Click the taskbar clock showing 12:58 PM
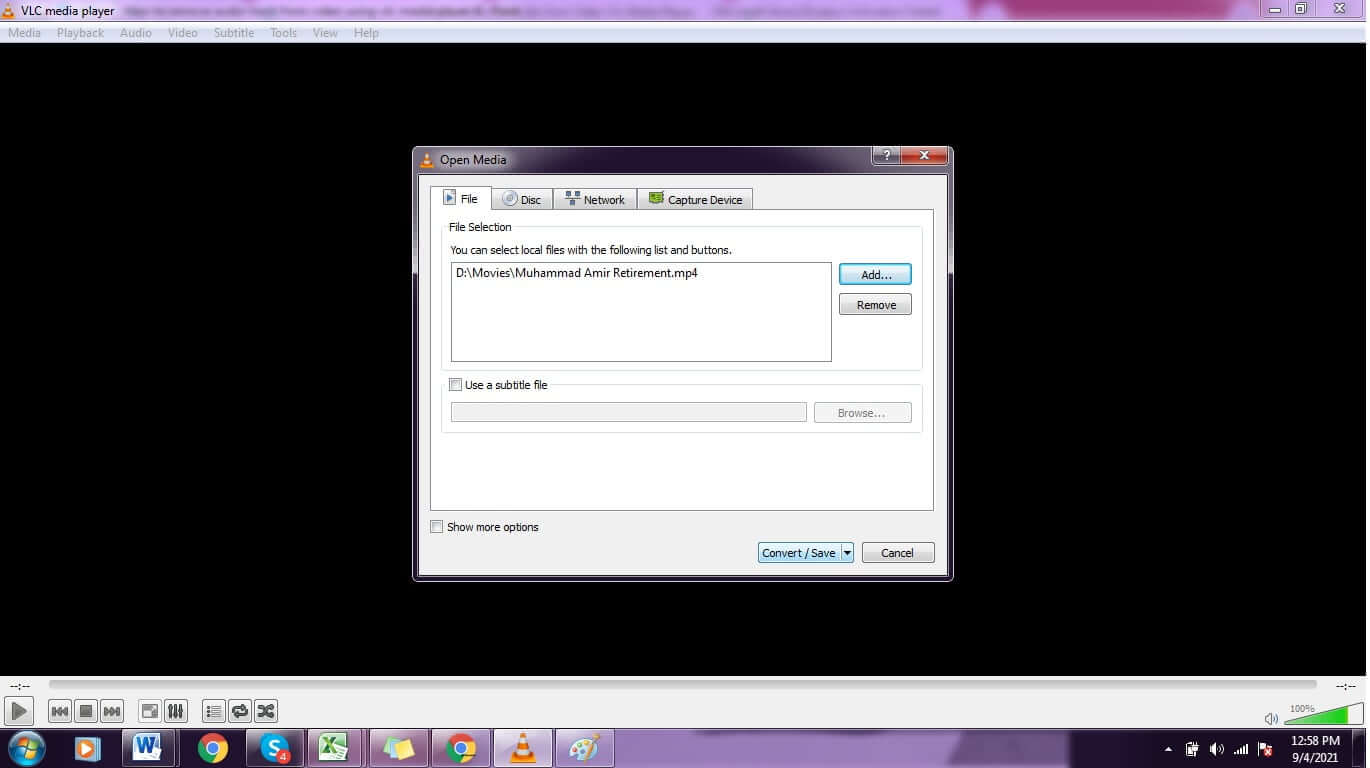This screenshot has height=768, width=1370. 1315,741
